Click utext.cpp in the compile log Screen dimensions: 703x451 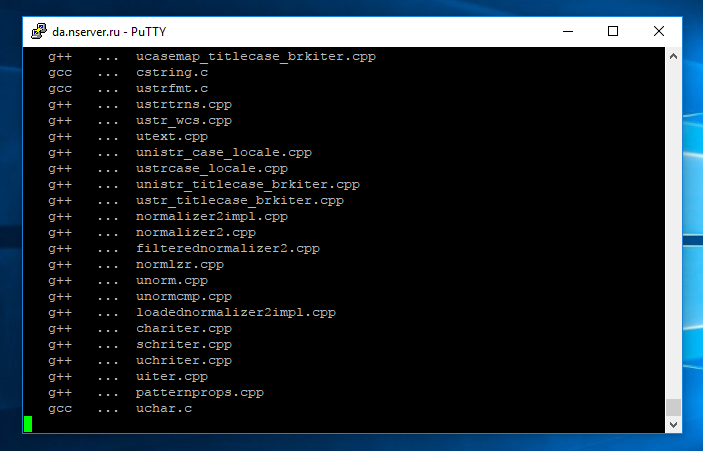[x=172, y=137]
